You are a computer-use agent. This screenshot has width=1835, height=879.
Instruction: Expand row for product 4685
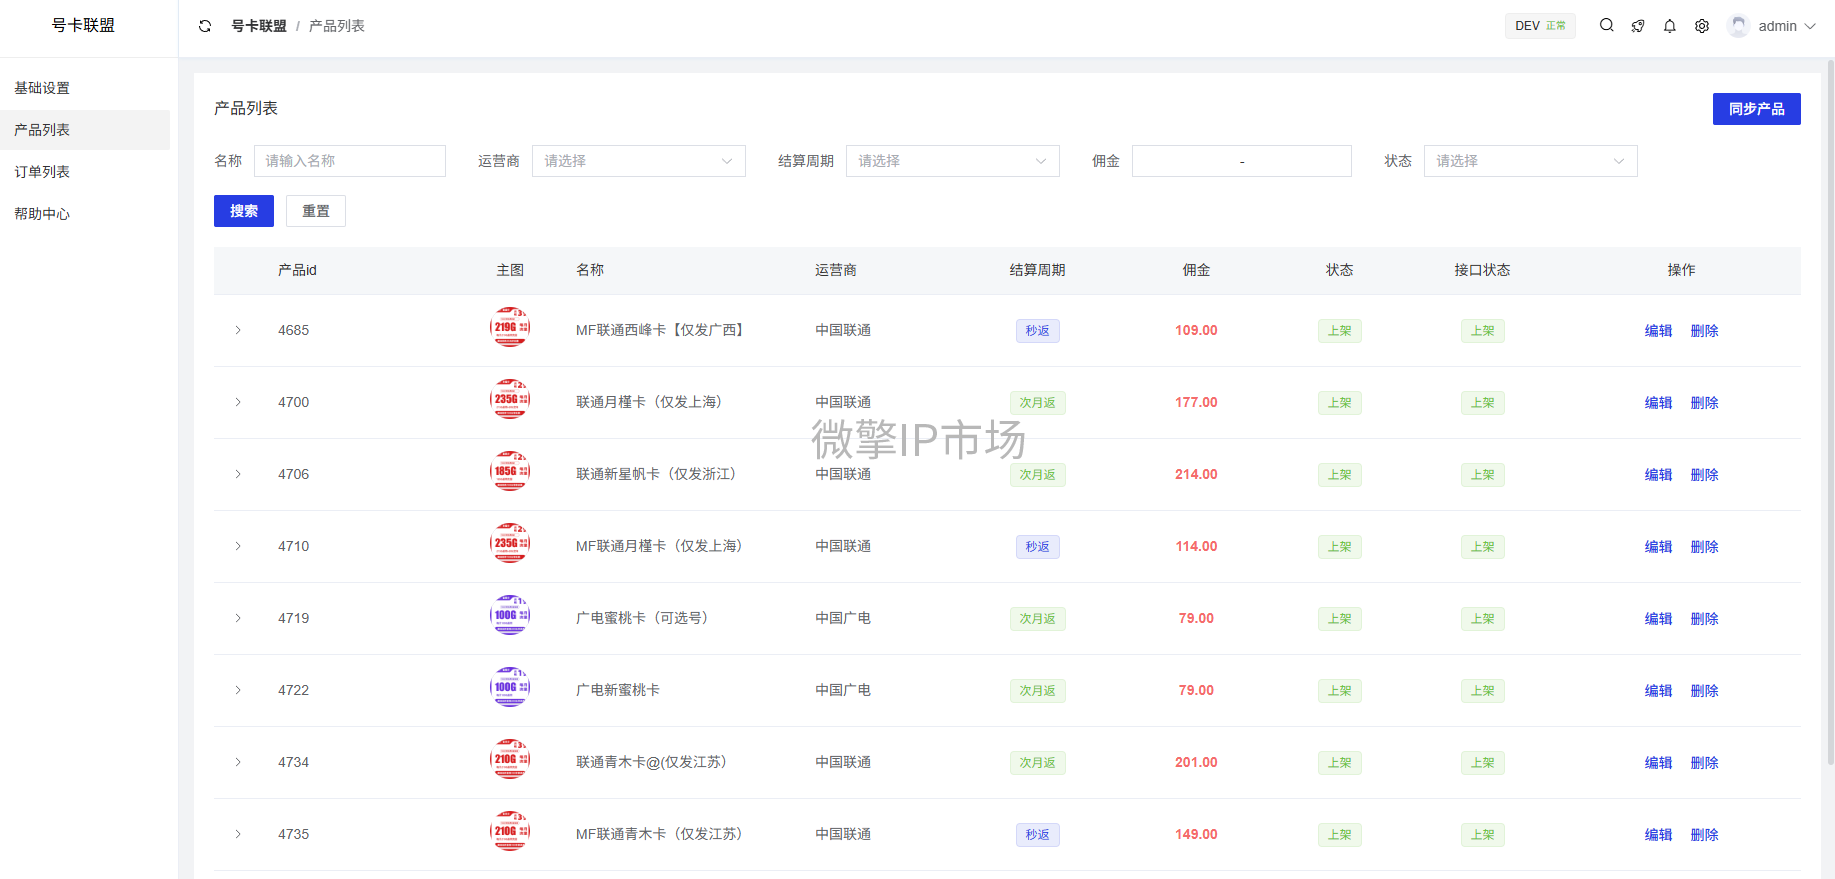click(x=238, y=330)
